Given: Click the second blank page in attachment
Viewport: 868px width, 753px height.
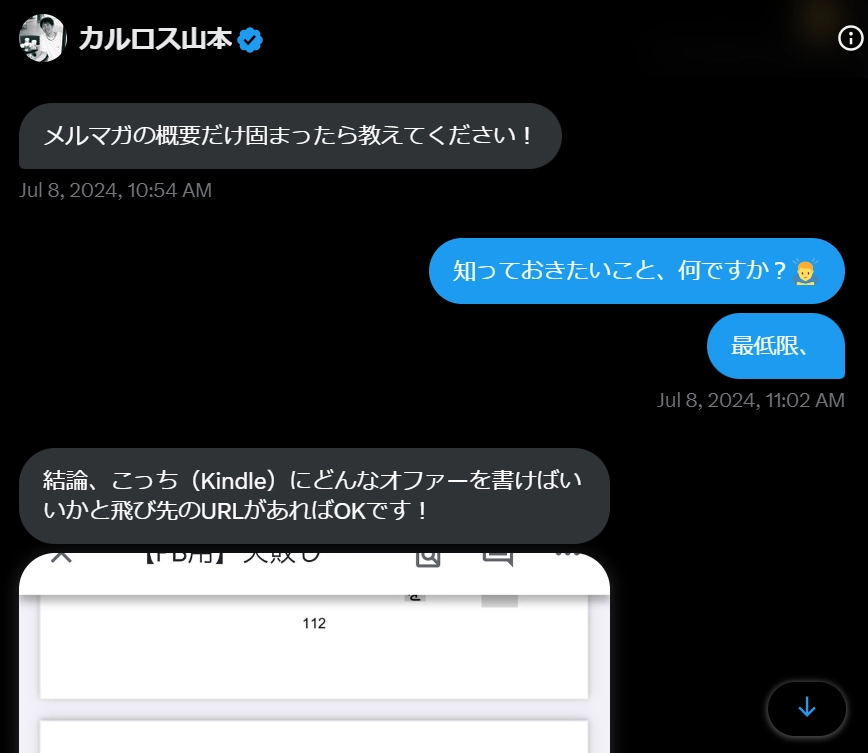Looking at the screenshot, I should pos(314,736).
